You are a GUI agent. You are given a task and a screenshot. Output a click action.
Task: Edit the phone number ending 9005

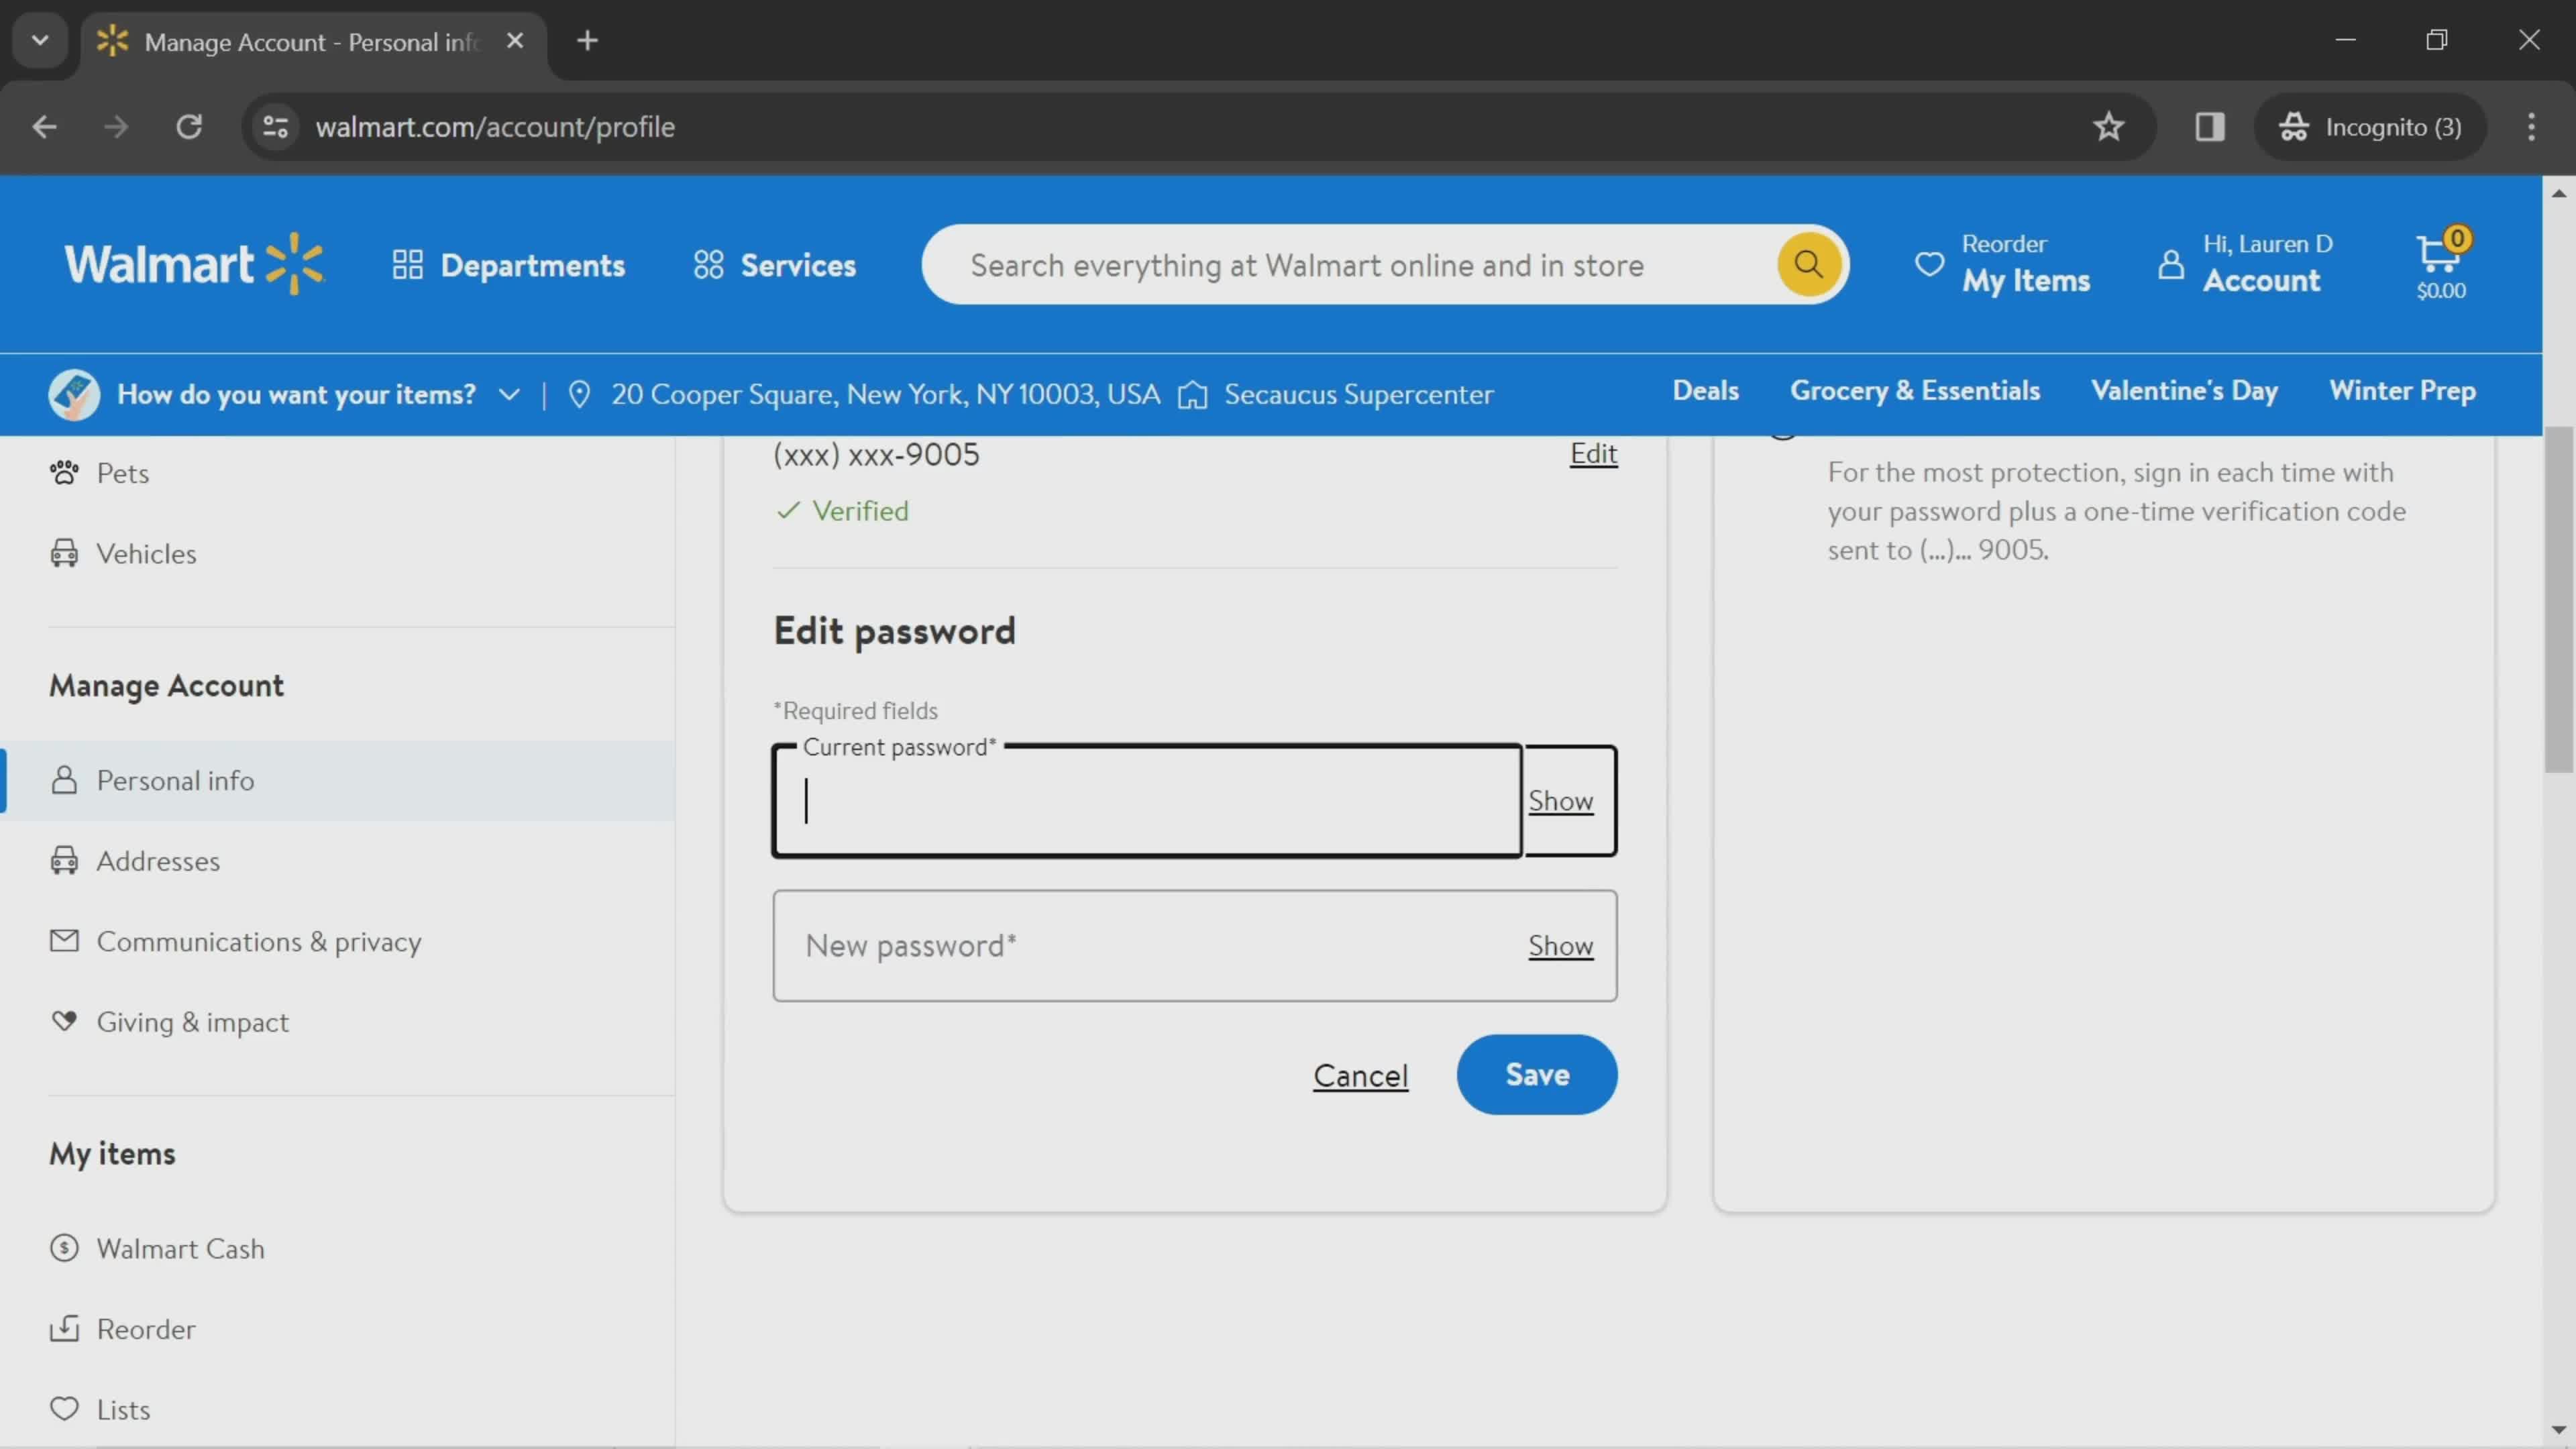1593,454
